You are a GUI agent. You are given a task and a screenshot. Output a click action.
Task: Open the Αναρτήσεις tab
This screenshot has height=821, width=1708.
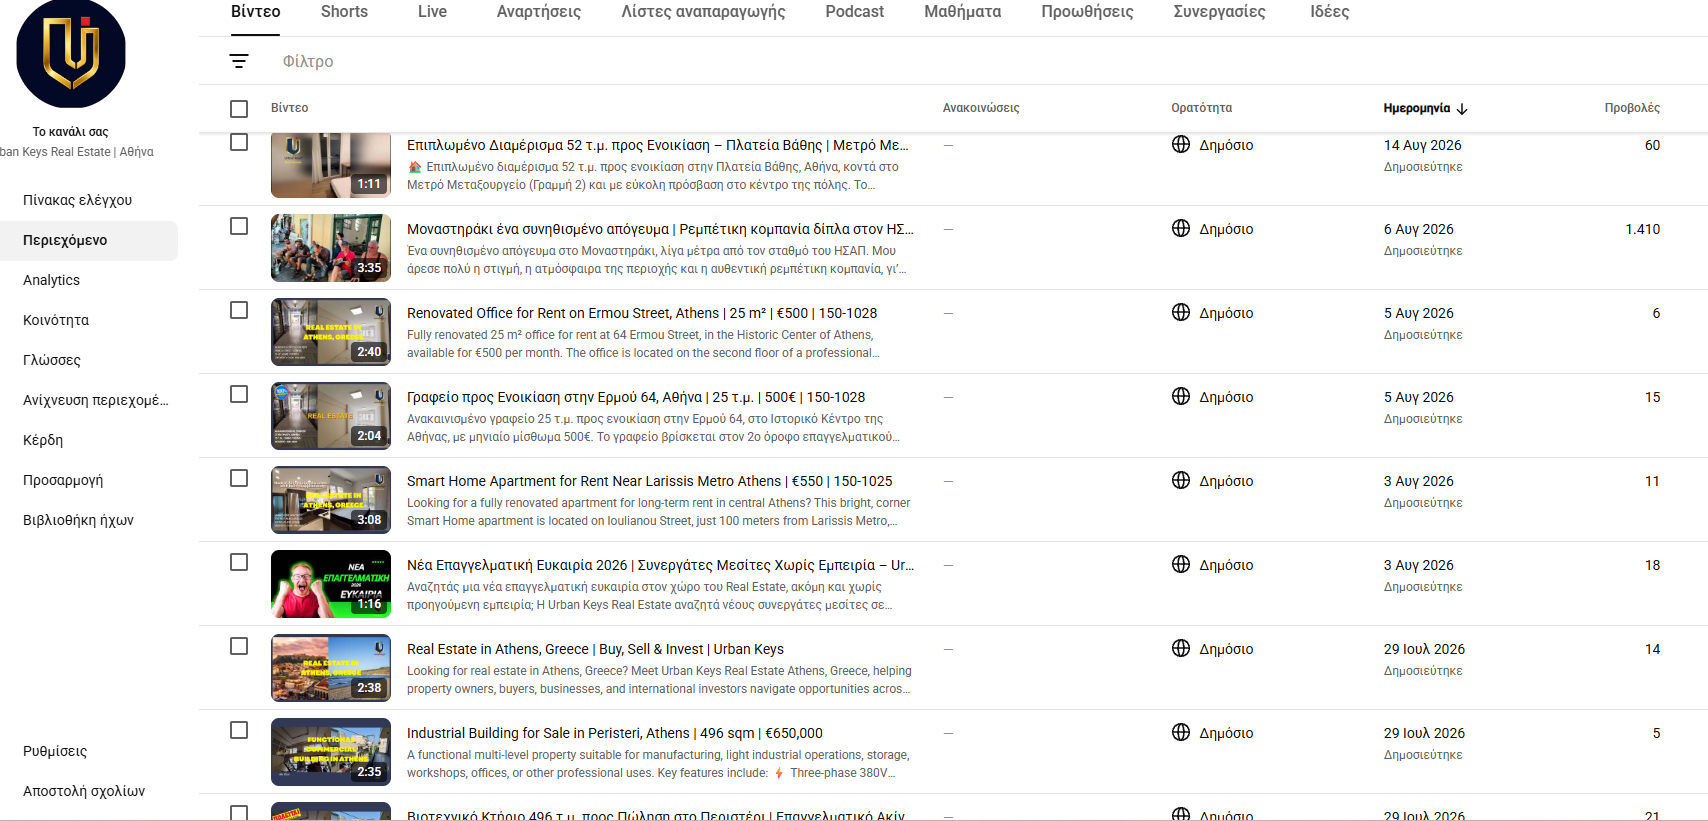click(539, 12)
